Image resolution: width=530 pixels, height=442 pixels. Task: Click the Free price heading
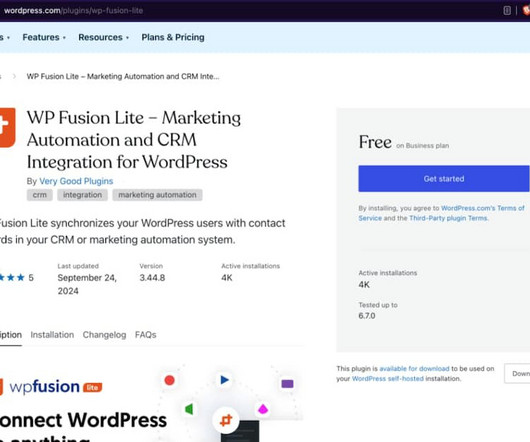point(375,142)
